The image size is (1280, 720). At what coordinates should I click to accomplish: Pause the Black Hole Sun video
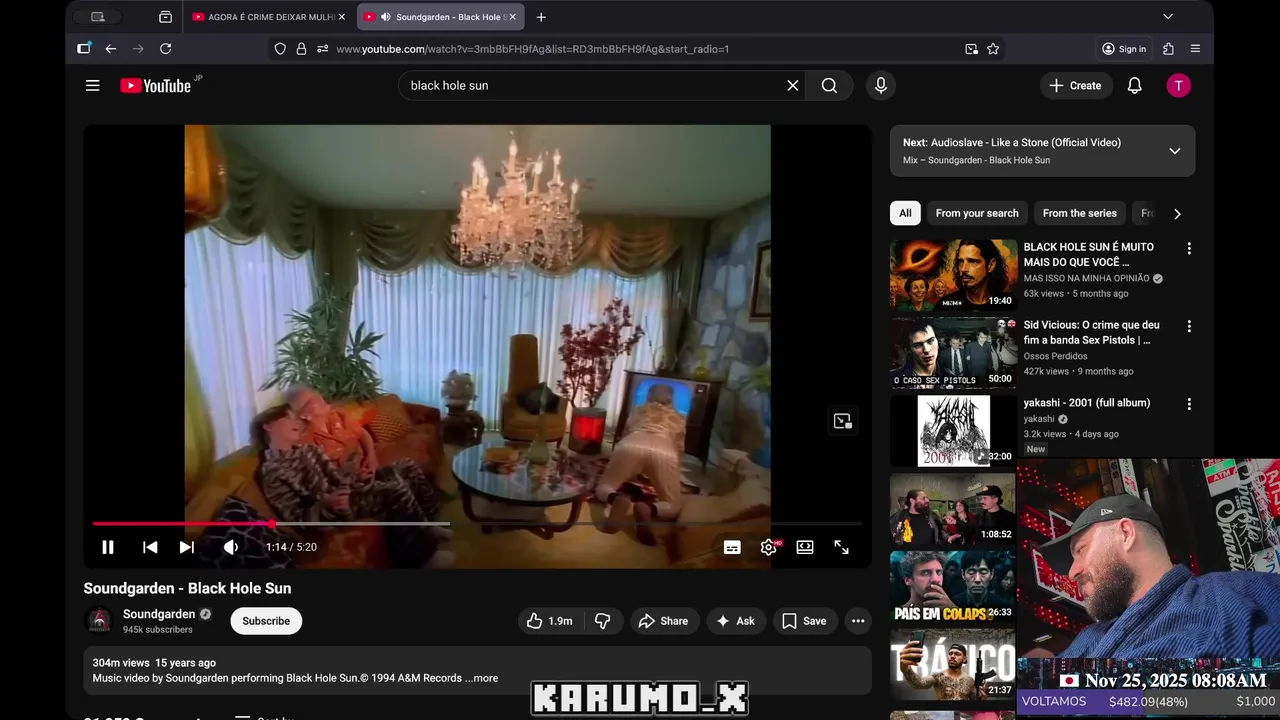click(108, 547)
